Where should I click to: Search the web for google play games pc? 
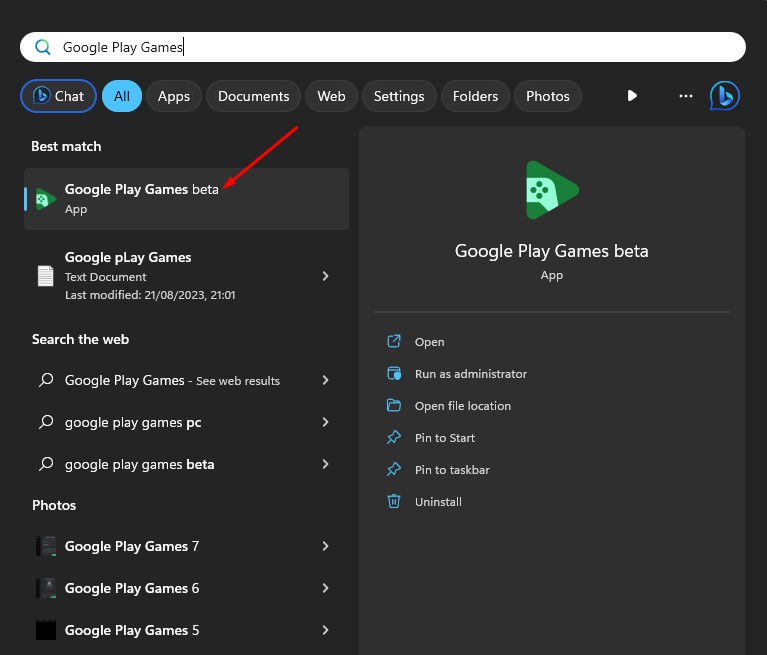pos(186,422)
